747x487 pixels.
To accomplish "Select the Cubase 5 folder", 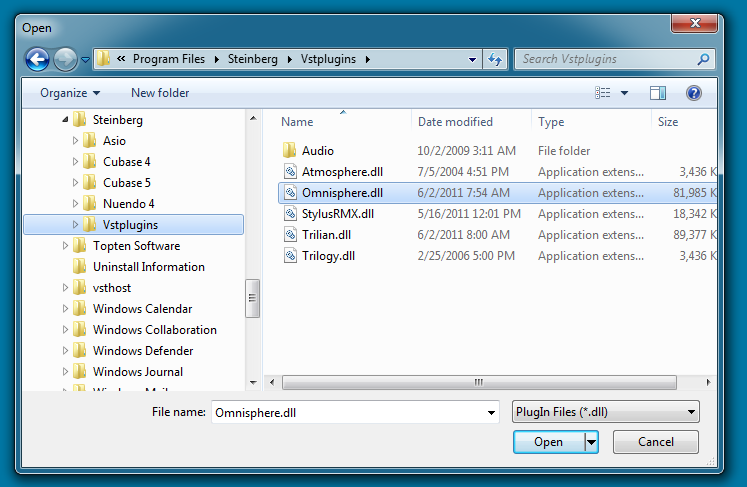I will point(127,183).
